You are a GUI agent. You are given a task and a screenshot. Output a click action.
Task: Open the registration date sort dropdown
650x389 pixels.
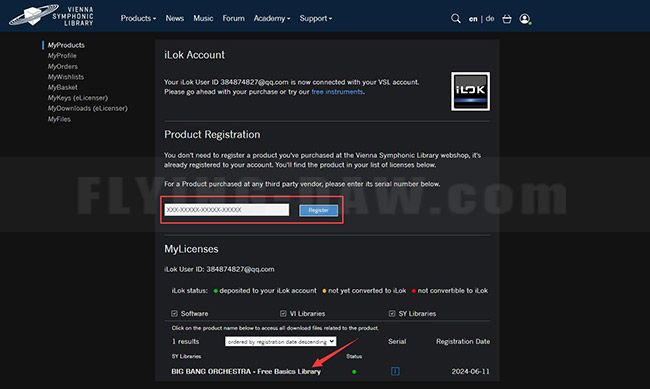click(281, 342)
